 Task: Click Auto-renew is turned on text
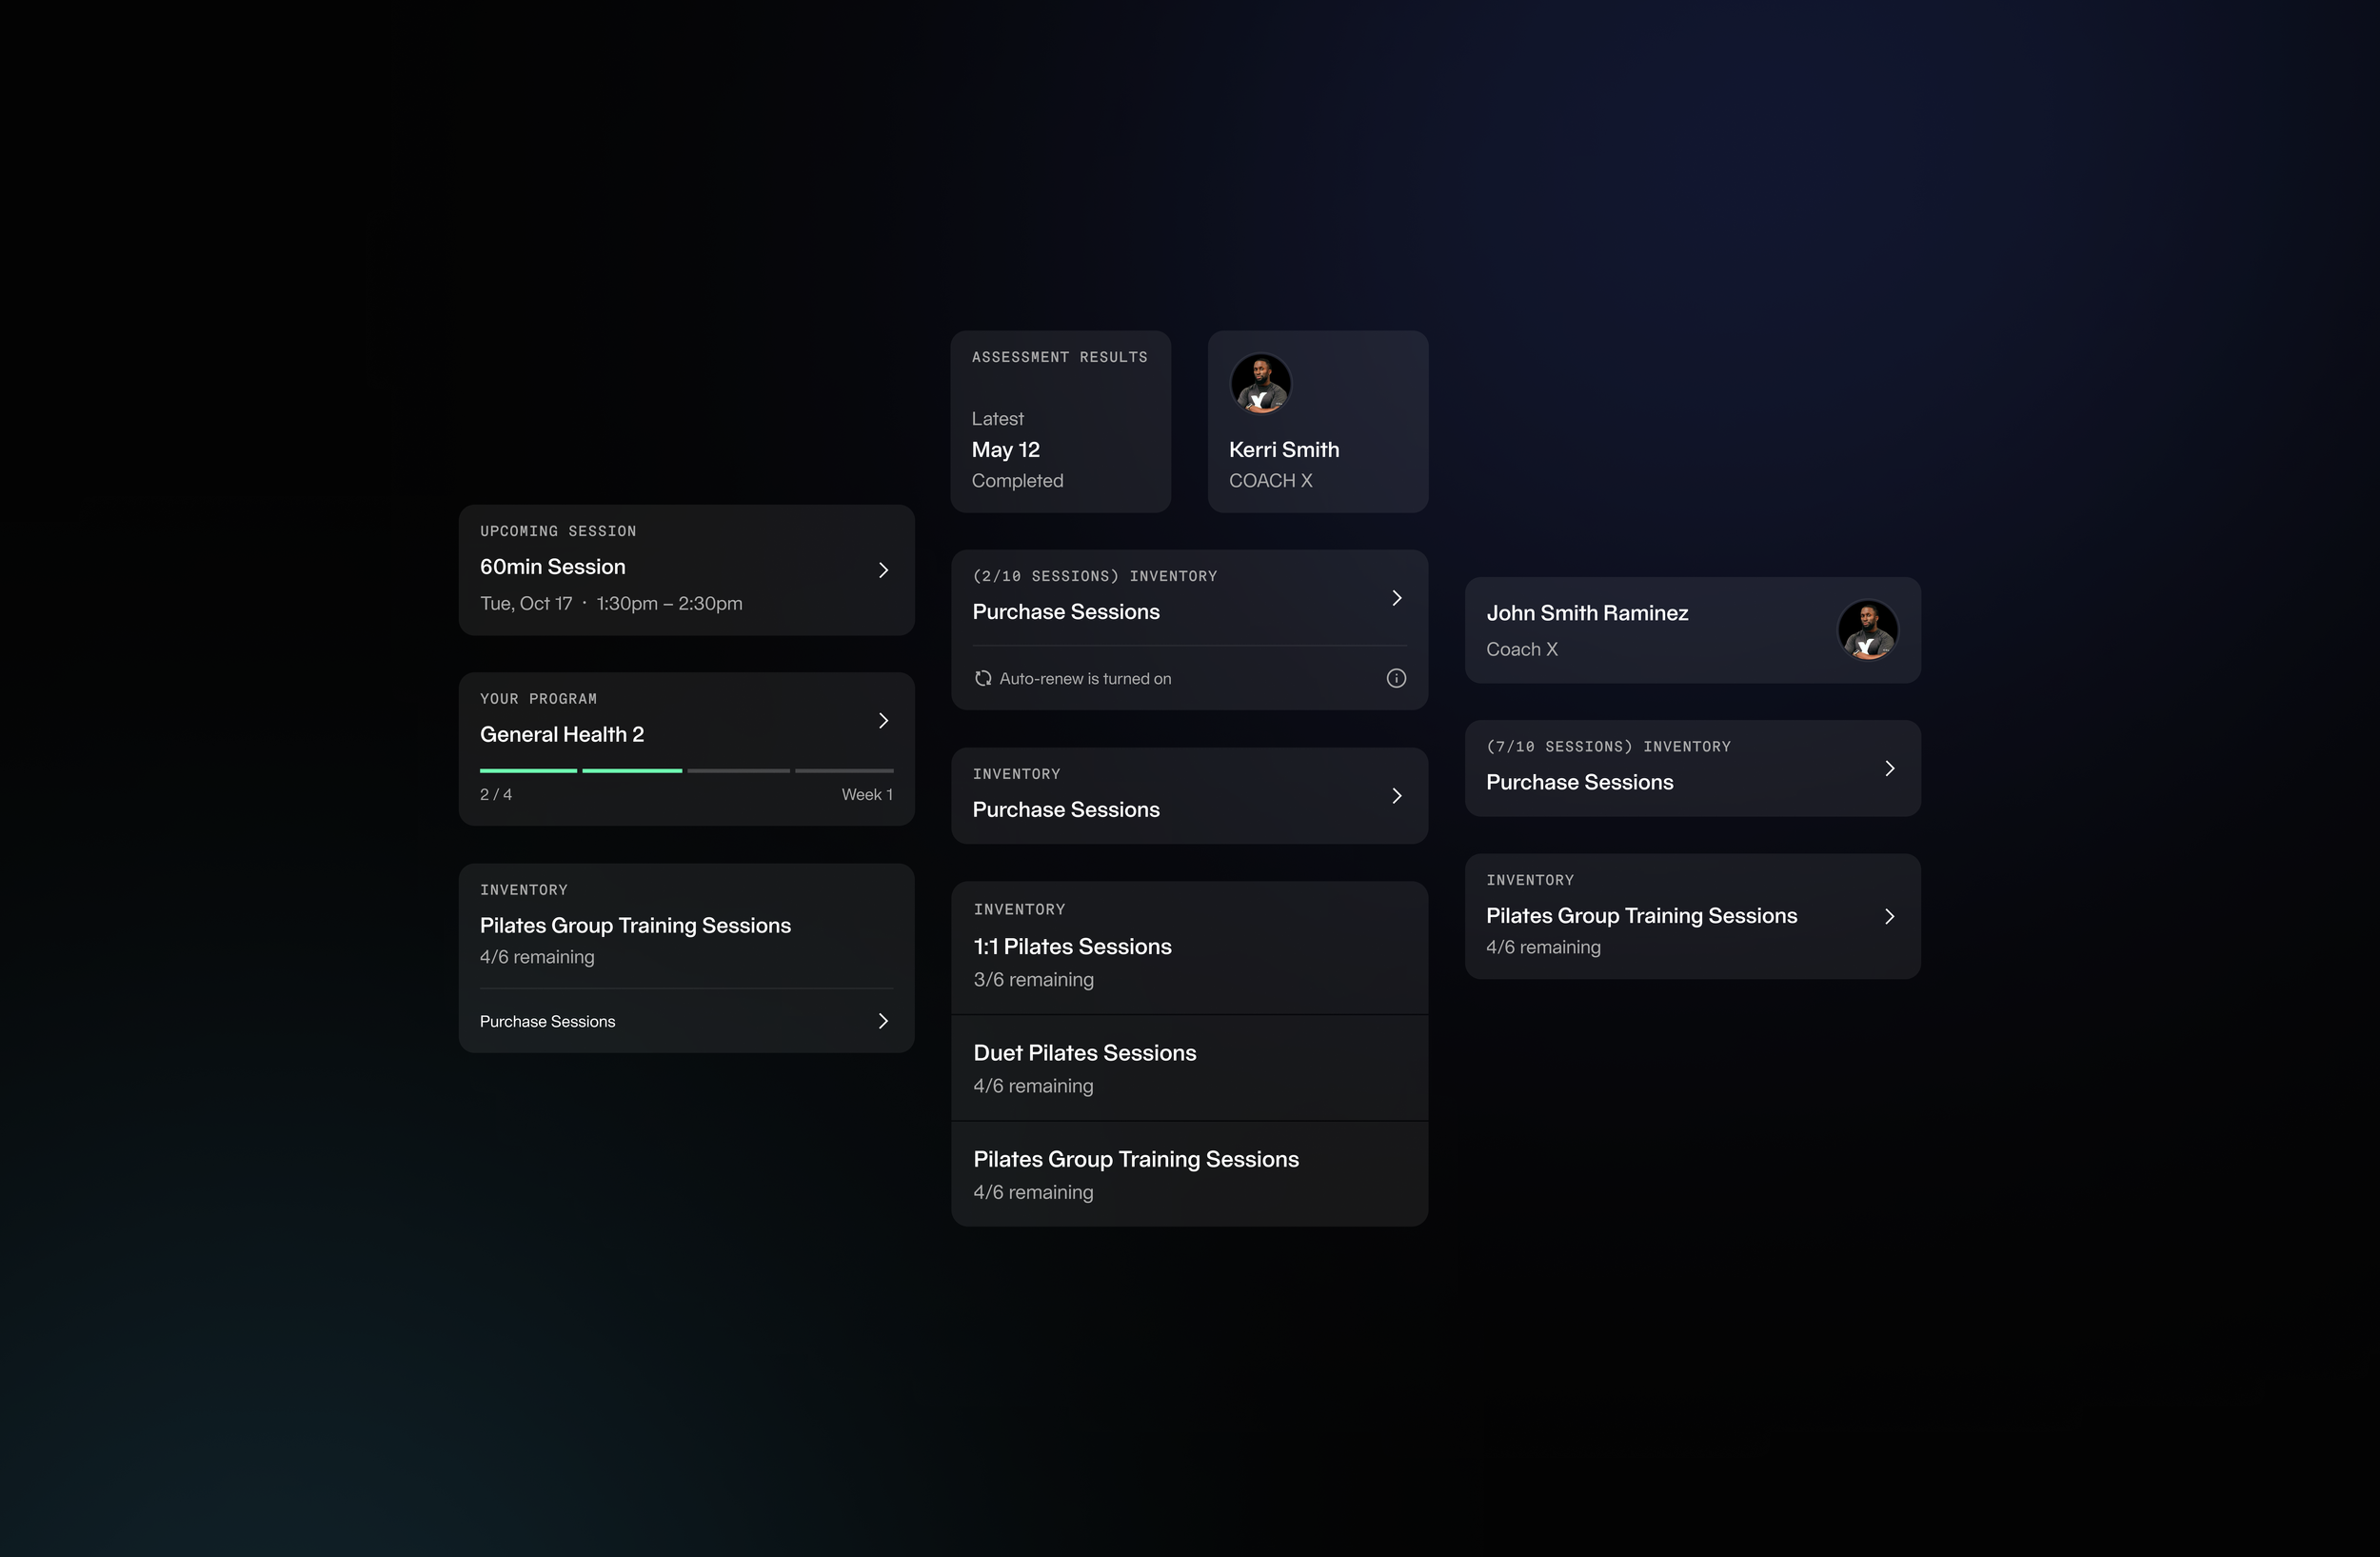tap(1085, 678)
